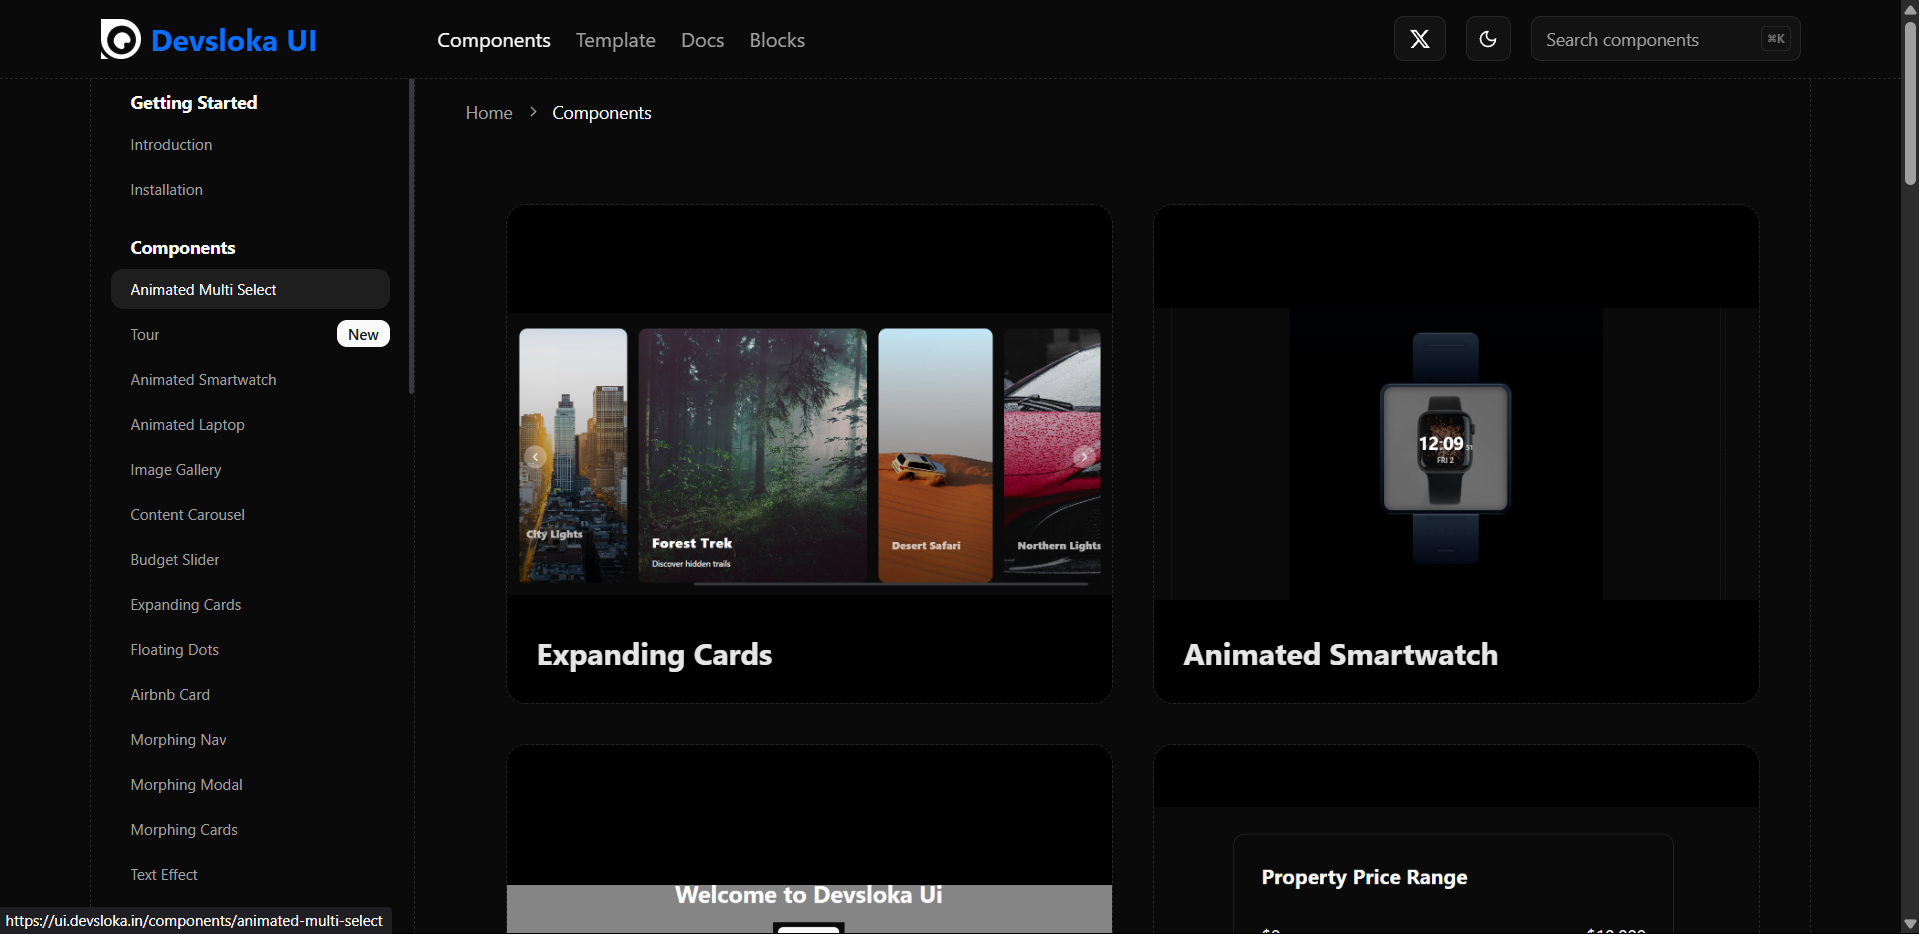The image size is (1919, 934).
Task: Click Home in the breadcrumb
Action: [488, 113]
